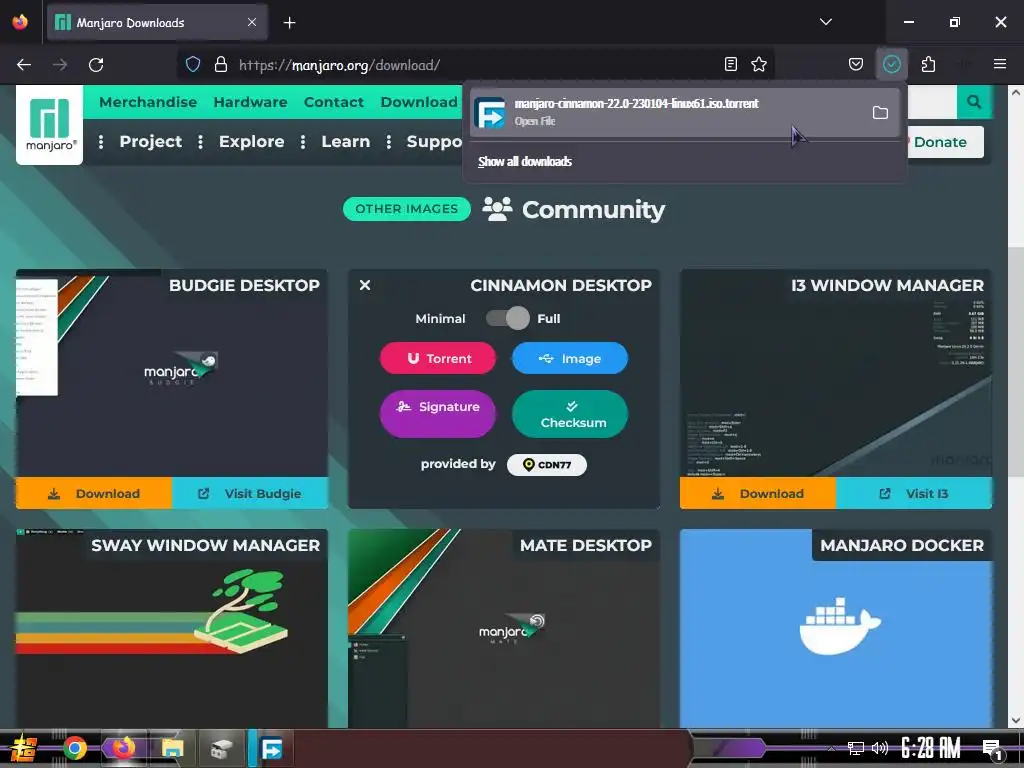Open tracking protection shield icon
Image resolution: width=1024 pixels, height=768 pixels.
tap(193, 65)
